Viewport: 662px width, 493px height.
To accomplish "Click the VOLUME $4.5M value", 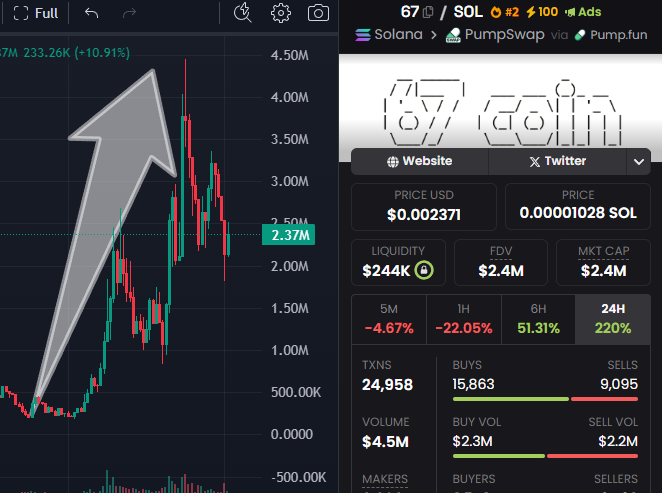I will [385, 442].
